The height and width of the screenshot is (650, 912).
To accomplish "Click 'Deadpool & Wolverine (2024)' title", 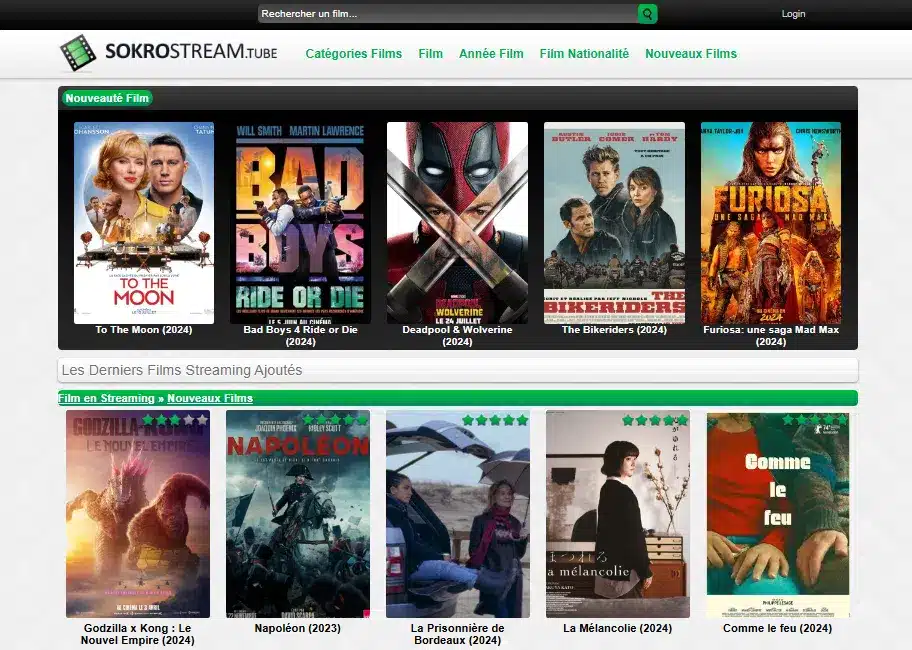I will (457, 335).
